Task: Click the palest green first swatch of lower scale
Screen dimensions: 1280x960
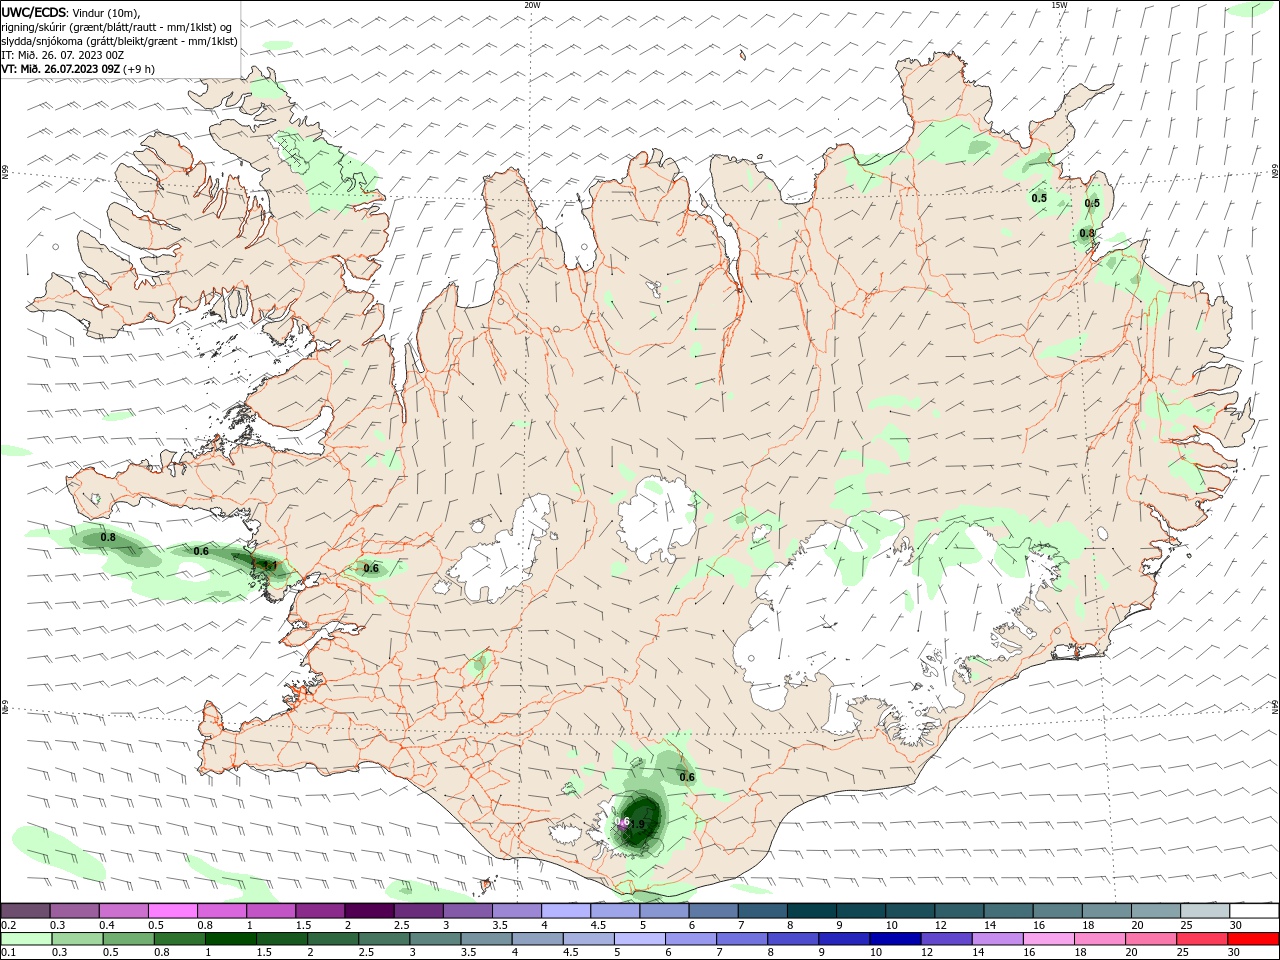Action: tap(25, 939)
